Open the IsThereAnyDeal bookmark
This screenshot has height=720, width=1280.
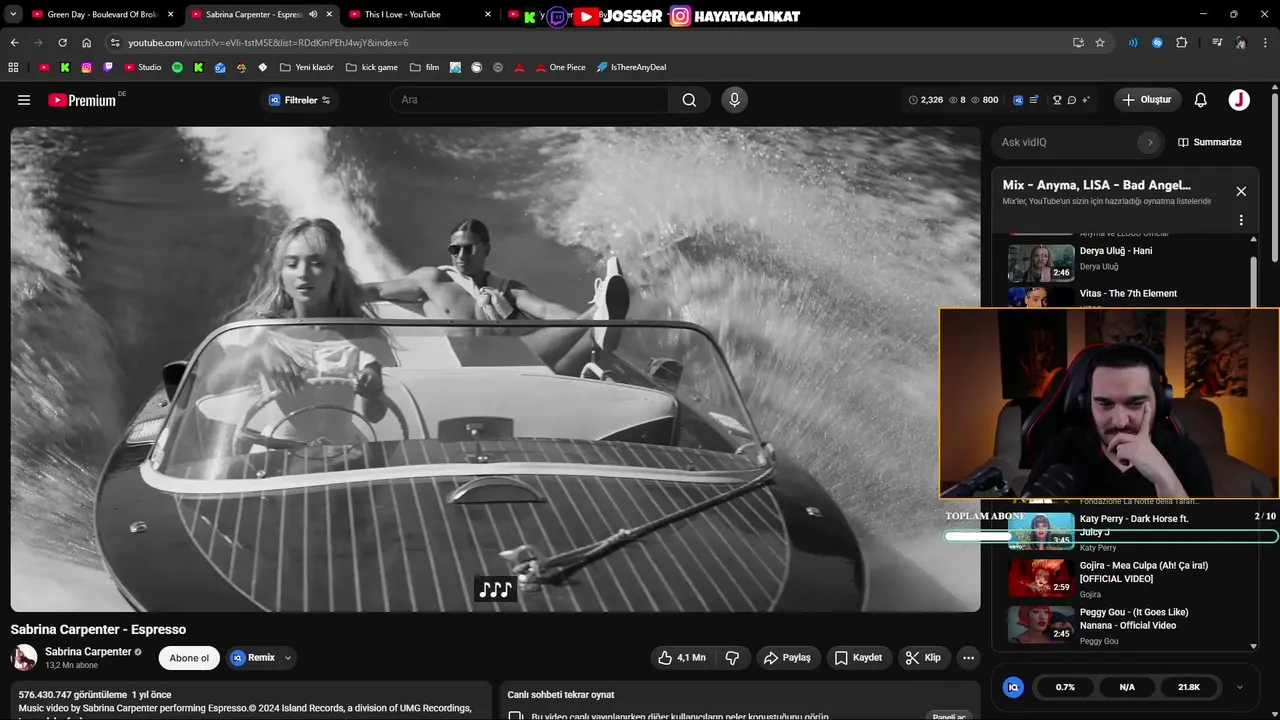[x=631, y=68]
